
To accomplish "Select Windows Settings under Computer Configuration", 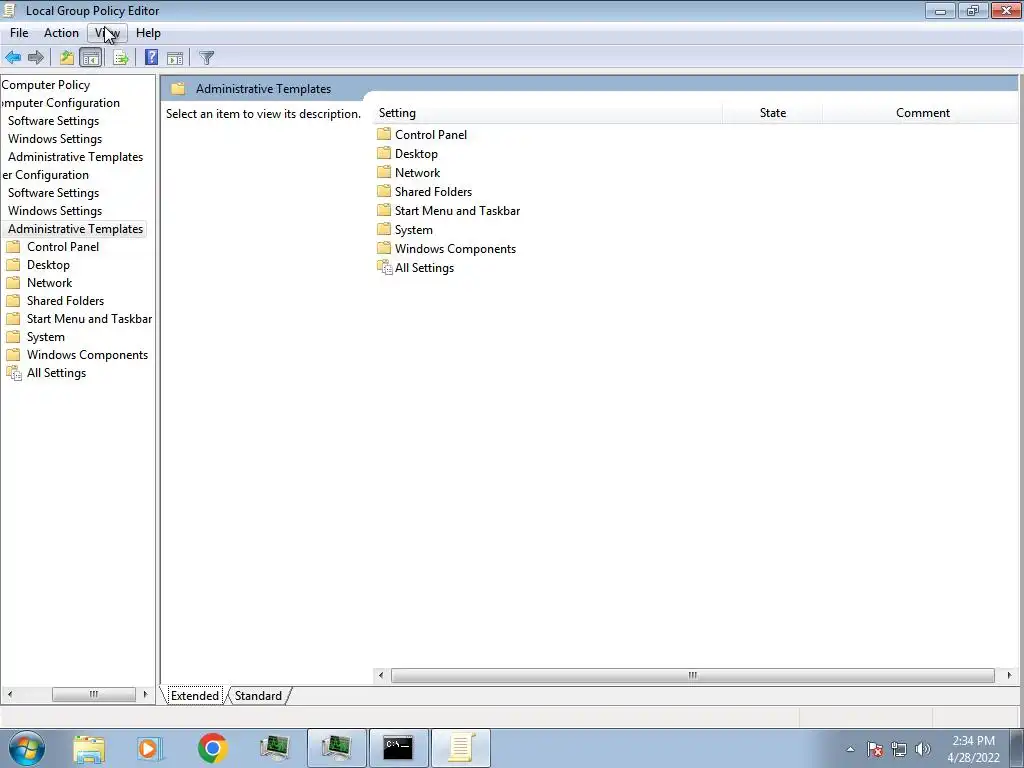I will click(55, 139).
